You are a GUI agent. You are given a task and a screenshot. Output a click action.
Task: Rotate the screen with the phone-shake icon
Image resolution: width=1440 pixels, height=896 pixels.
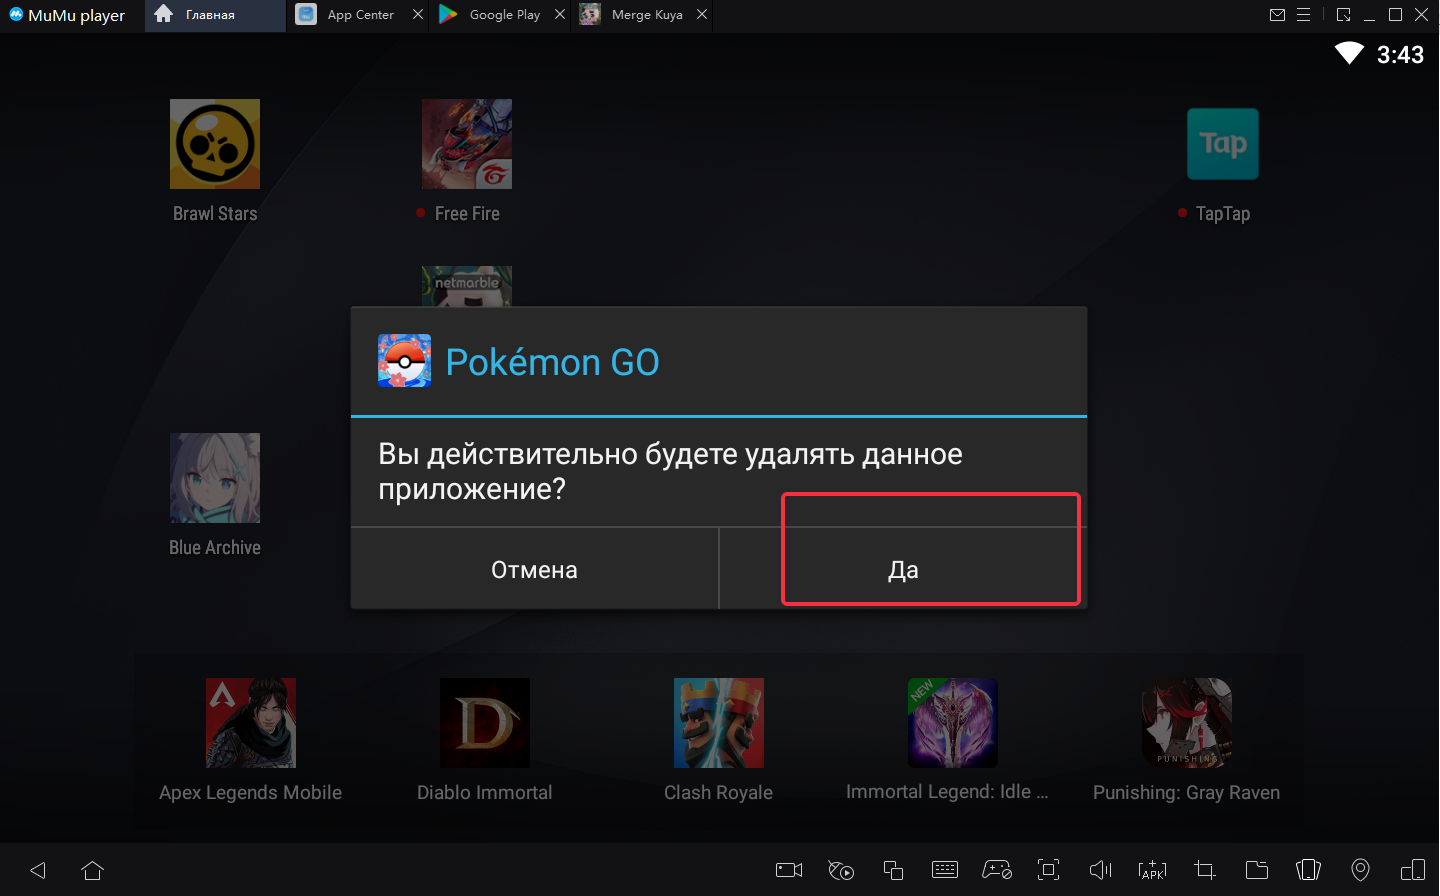click(1308, 870)
